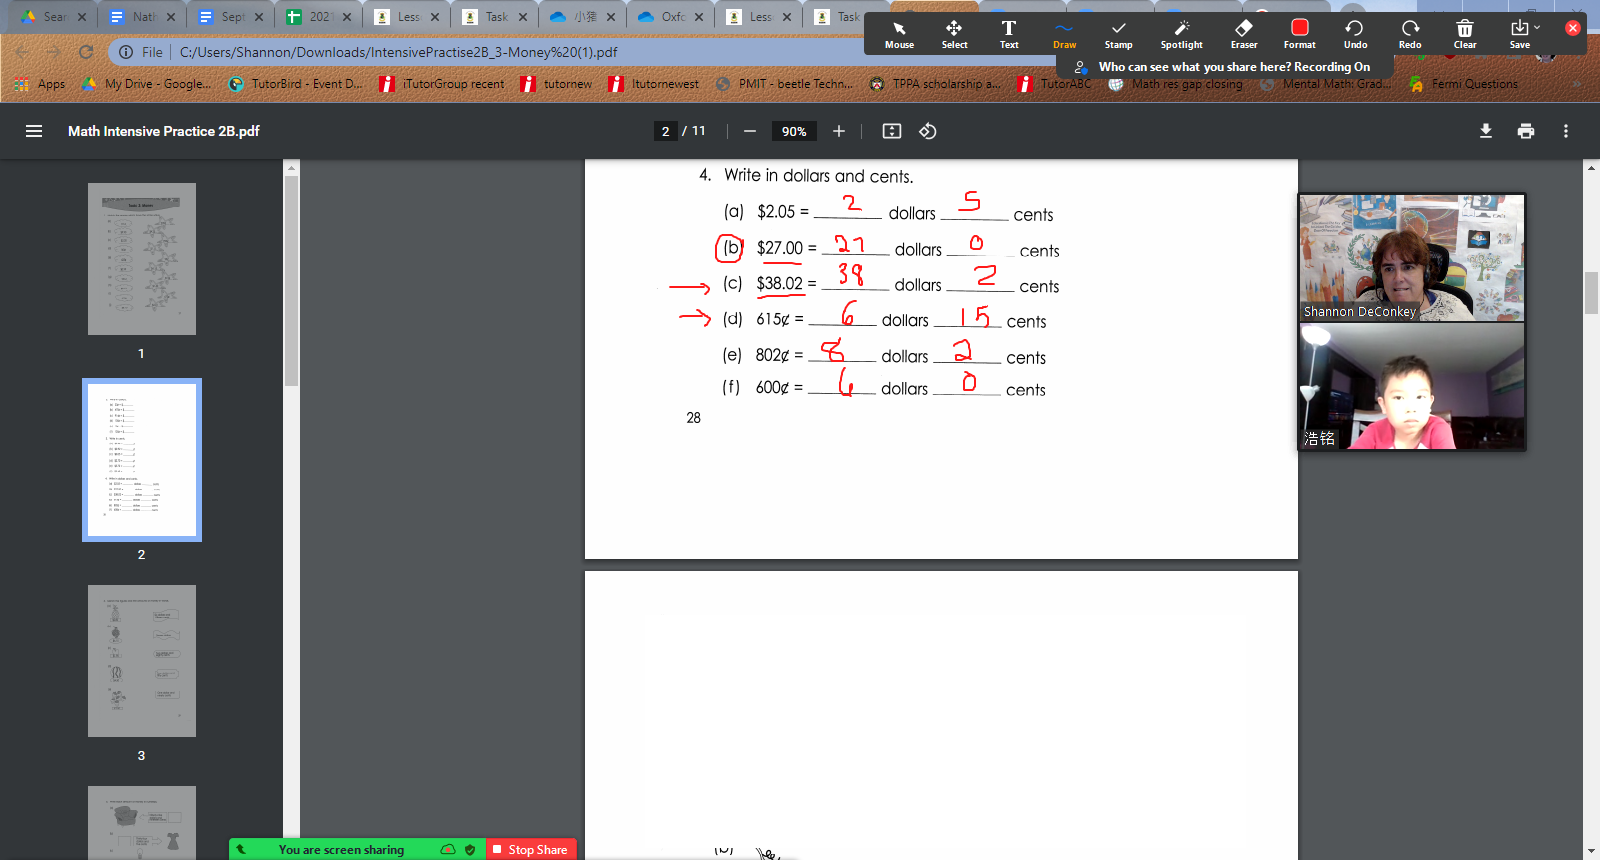Click the $38.02 amount in question (c)
Screen dimensions: 1600x860
tap(780, 284)
